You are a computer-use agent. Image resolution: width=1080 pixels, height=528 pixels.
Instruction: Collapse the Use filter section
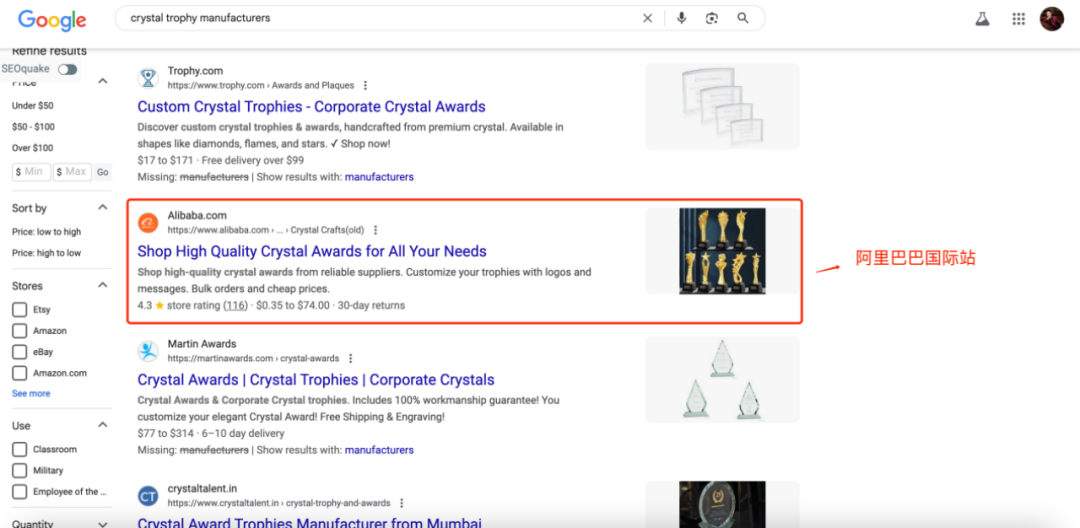tap(103, 425)
